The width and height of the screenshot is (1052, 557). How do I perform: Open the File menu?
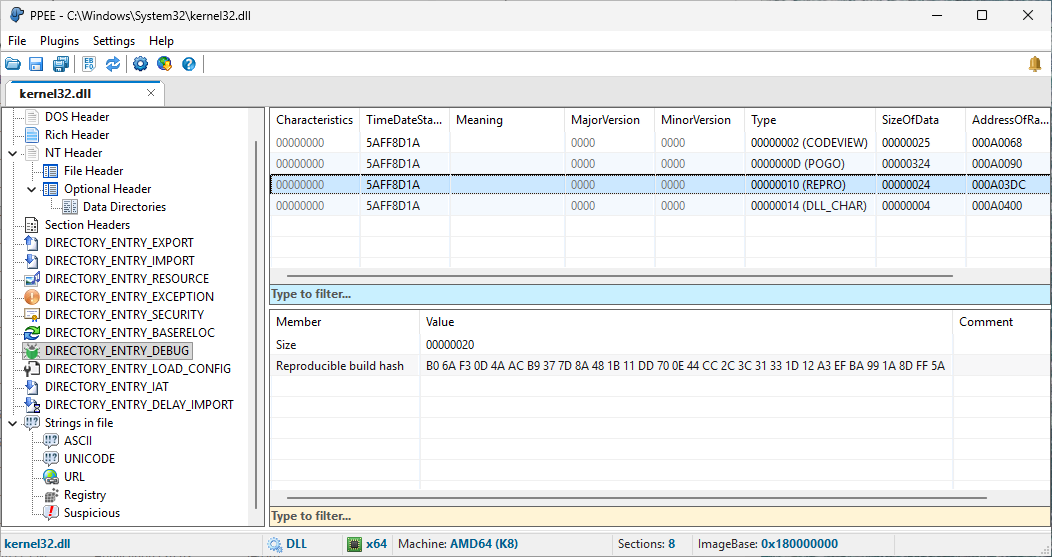[17, 41]
